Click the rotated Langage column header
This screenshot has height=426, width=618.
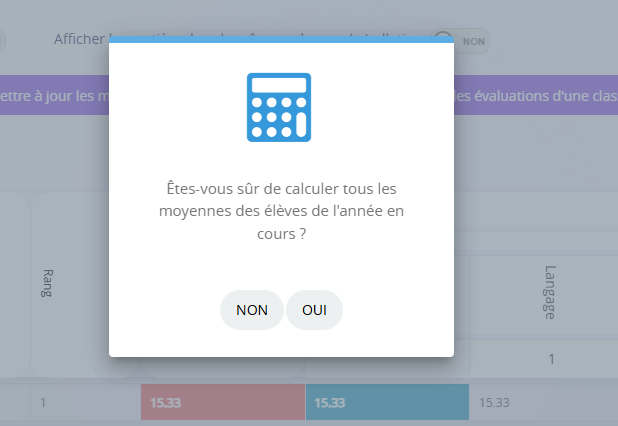pos(550,292)
